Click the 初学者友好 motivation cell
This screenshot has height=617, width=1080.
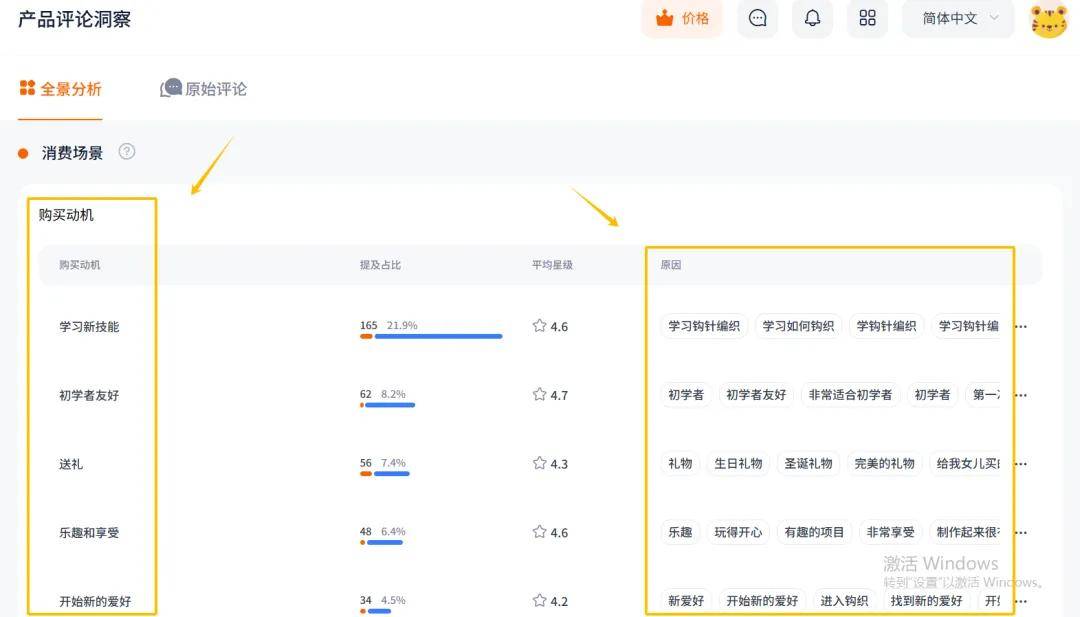point(90,395)
